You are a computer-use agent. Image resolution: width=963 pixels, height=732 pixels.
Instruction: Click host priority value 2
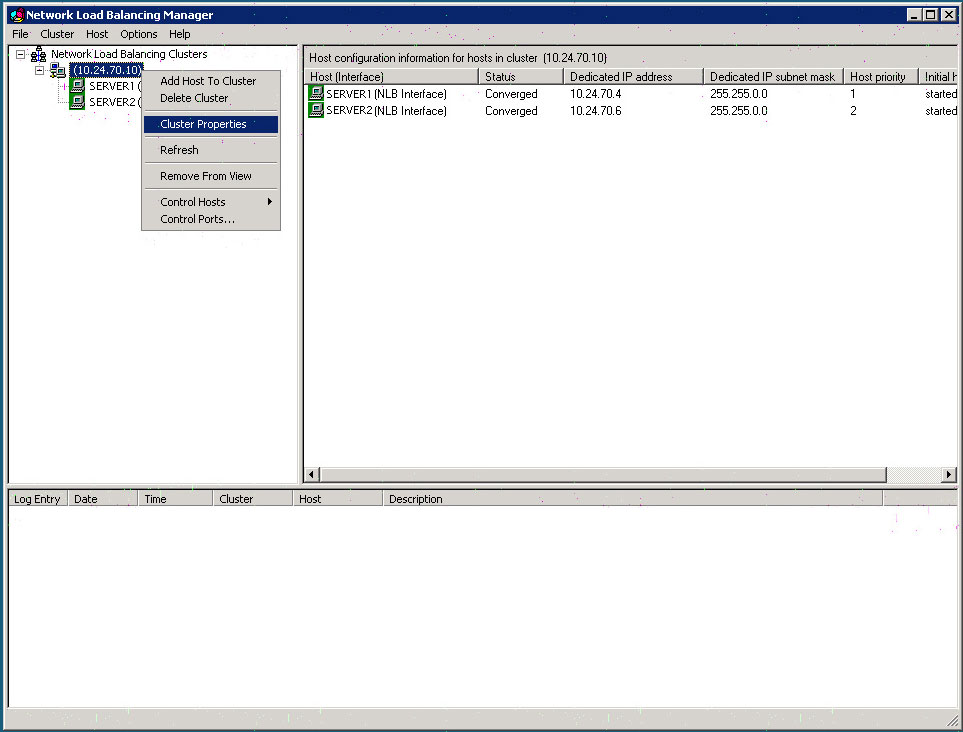click(x=853, y=111)
